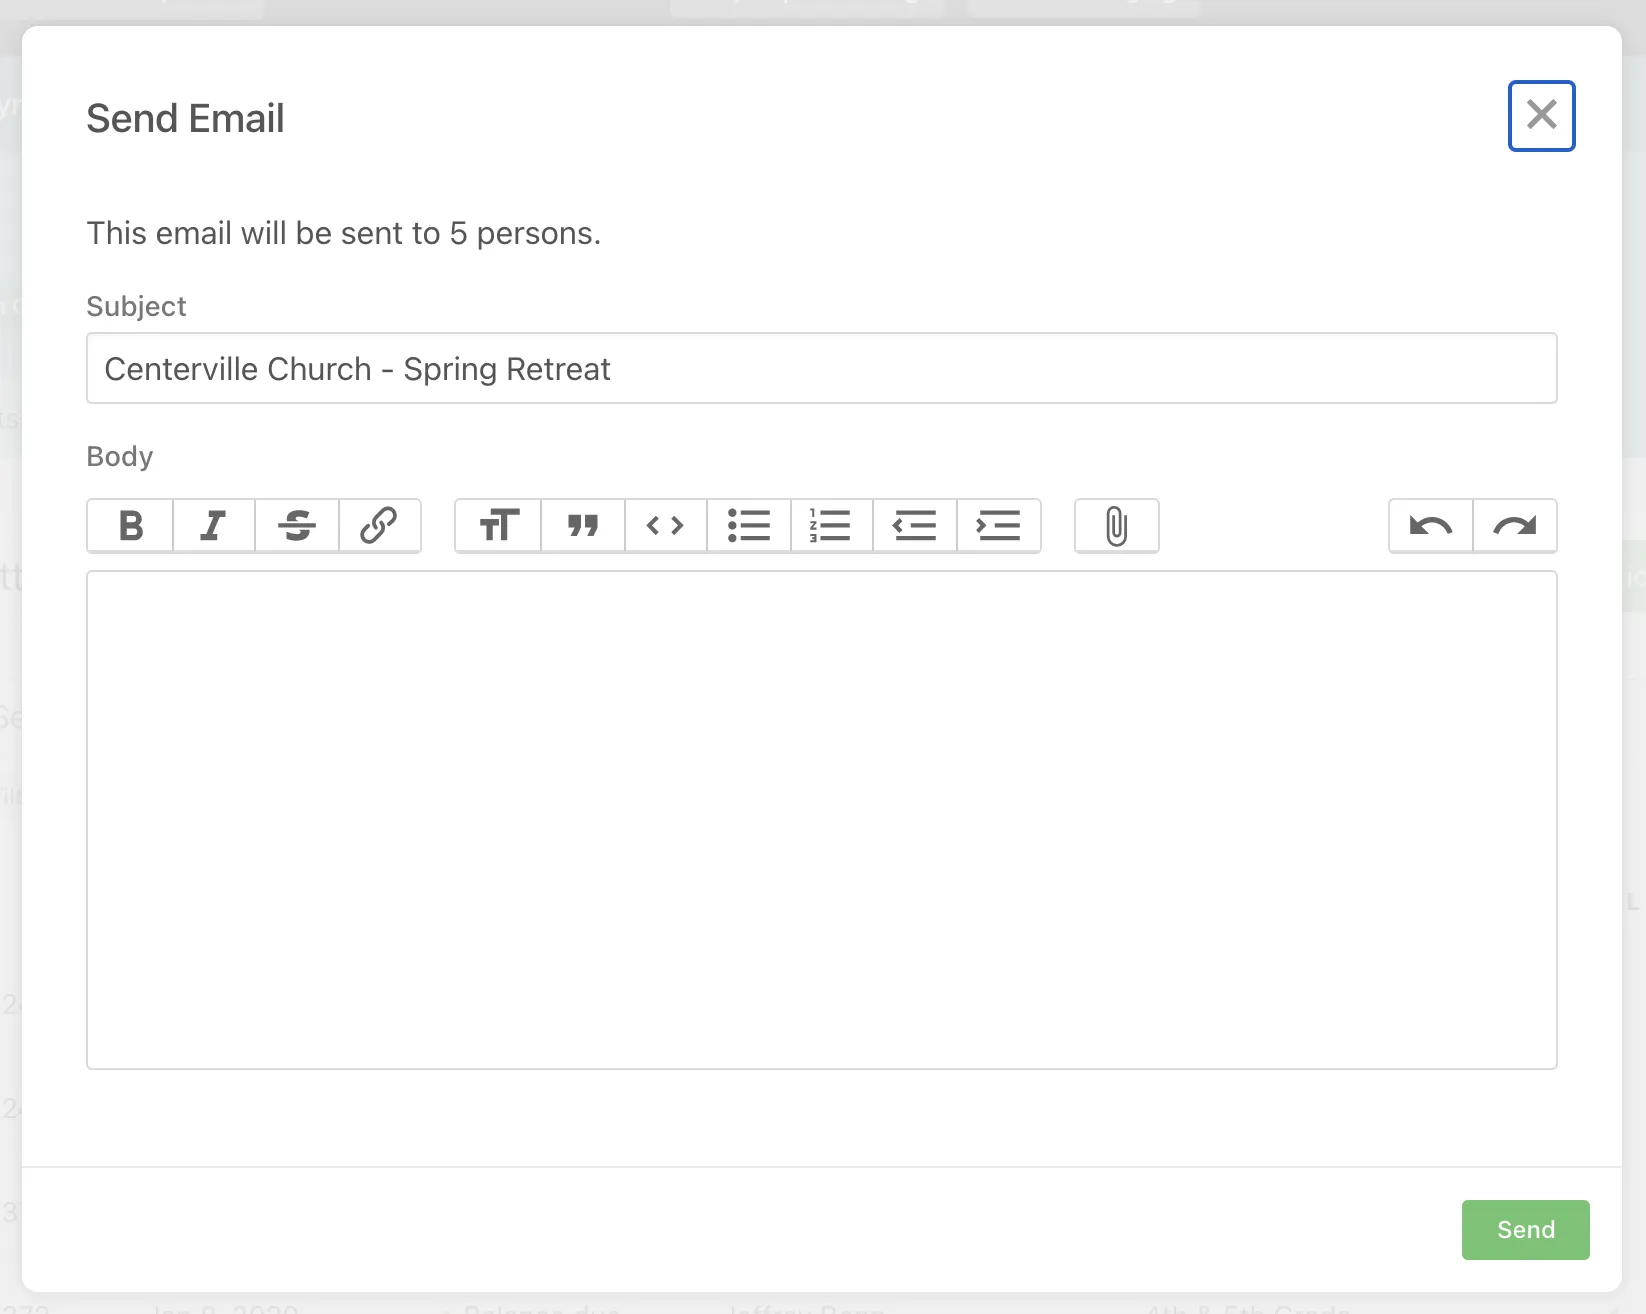Click the Subject field label
The image size is (1646, 1314).
pyautogui.click(x=136, y=306)
